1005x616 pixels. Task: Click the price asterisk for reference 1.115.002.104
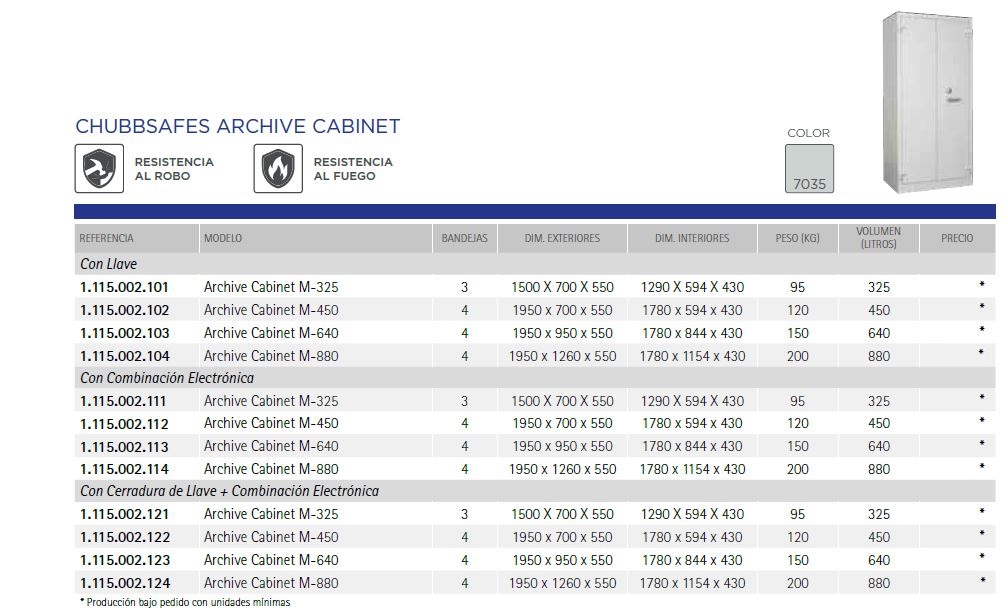pos(982,354)
